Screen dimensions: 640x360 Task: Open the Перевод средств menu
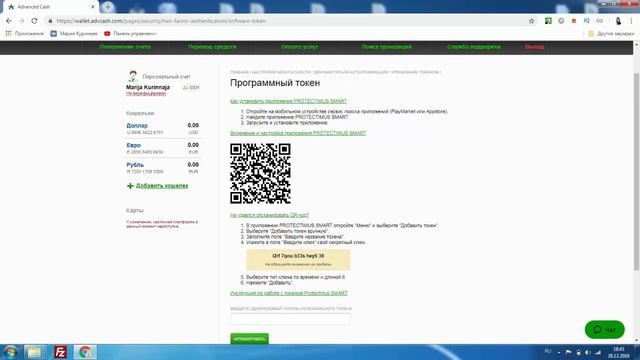point(212,47)
